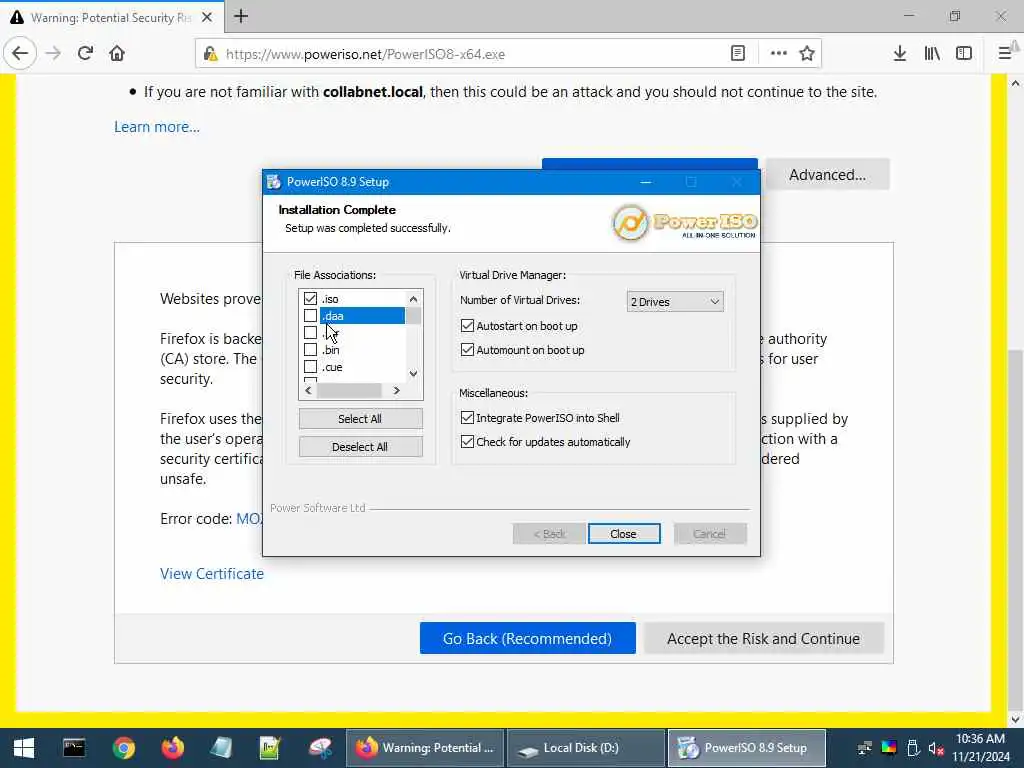This screenshot has height=768, width=1024.
Task: Open a new Firefox tab
Action: [241, 16]
